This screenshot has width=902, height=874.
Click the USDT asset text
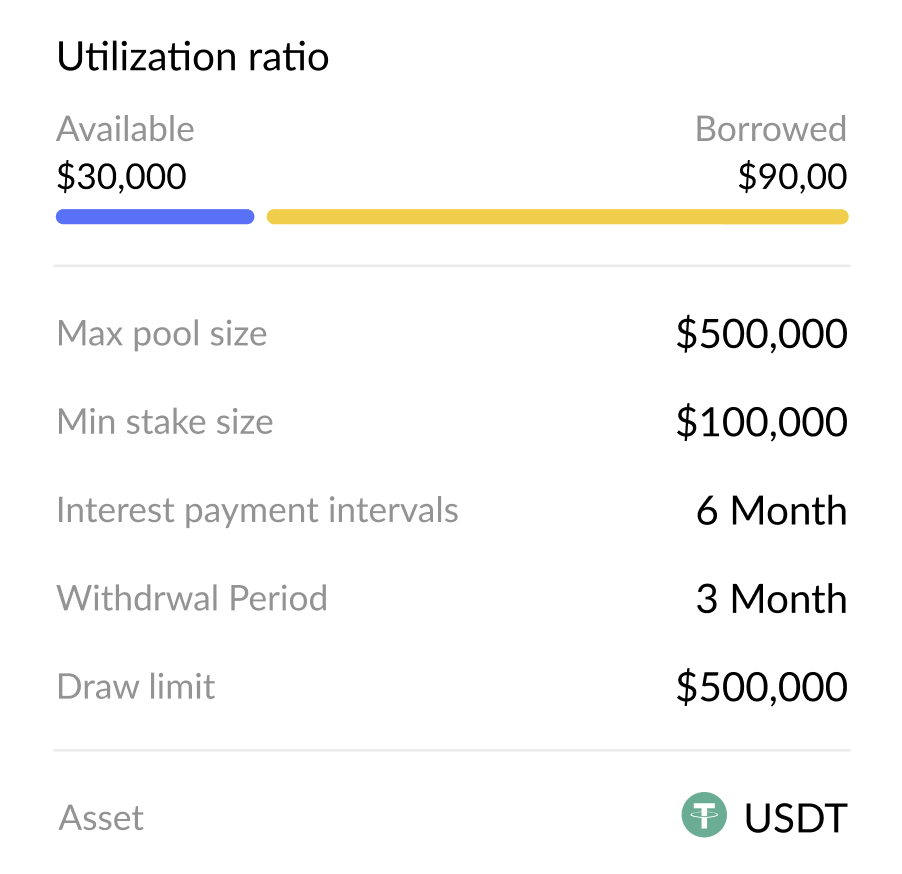click(795, 818)
